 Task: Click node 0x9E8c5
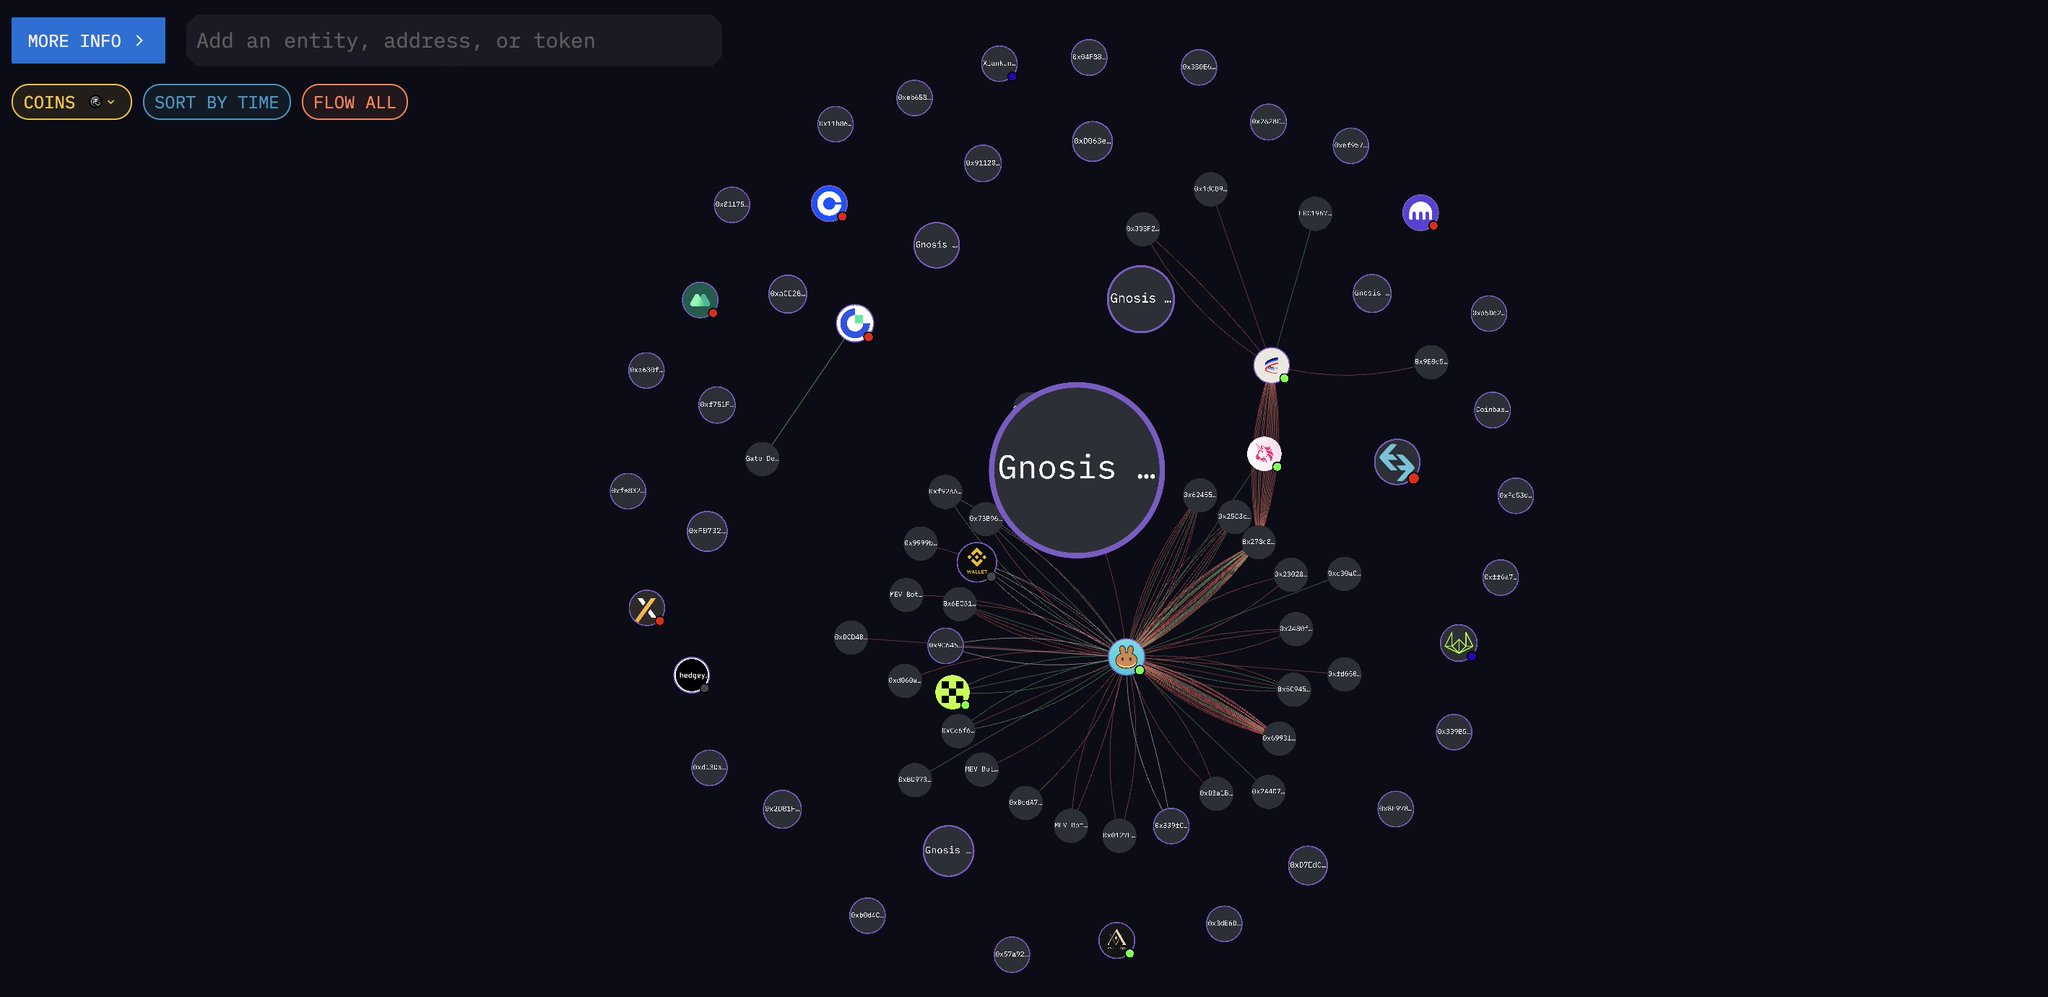pos(1431,362)
